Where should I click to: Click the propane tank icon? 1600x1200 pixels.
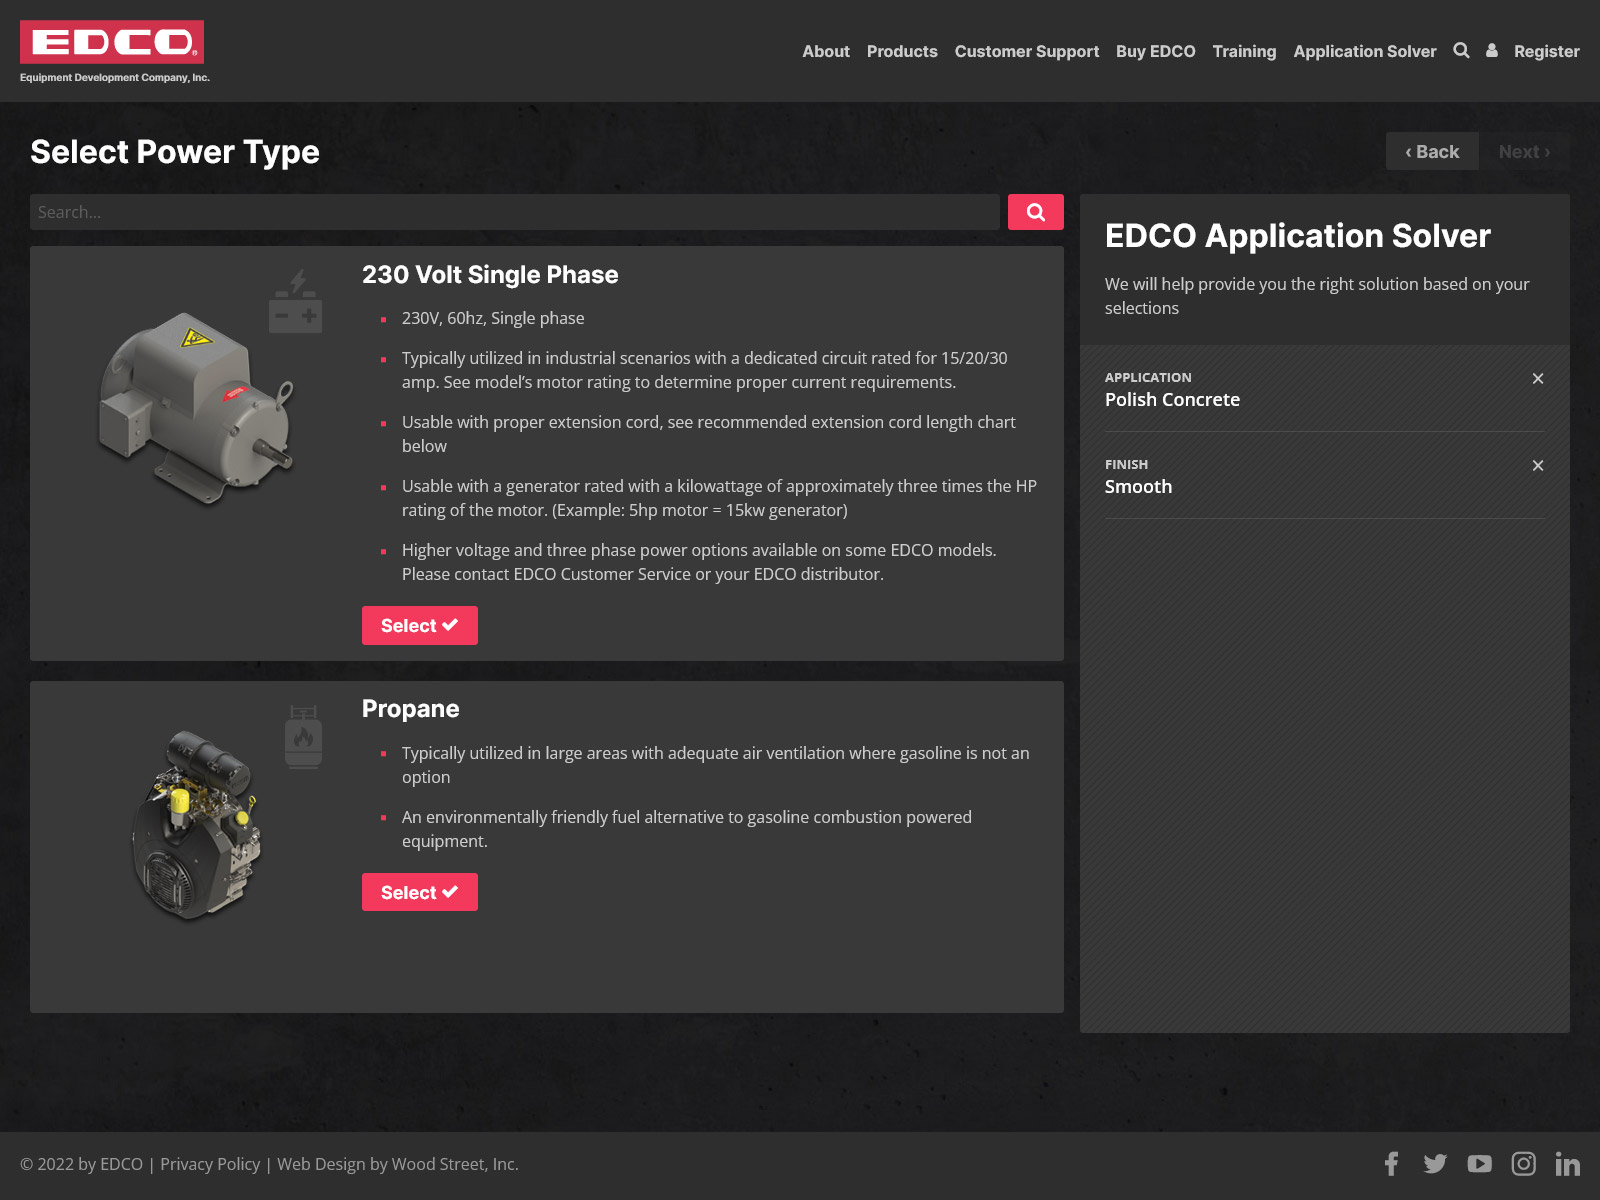(x=303, y=737)
